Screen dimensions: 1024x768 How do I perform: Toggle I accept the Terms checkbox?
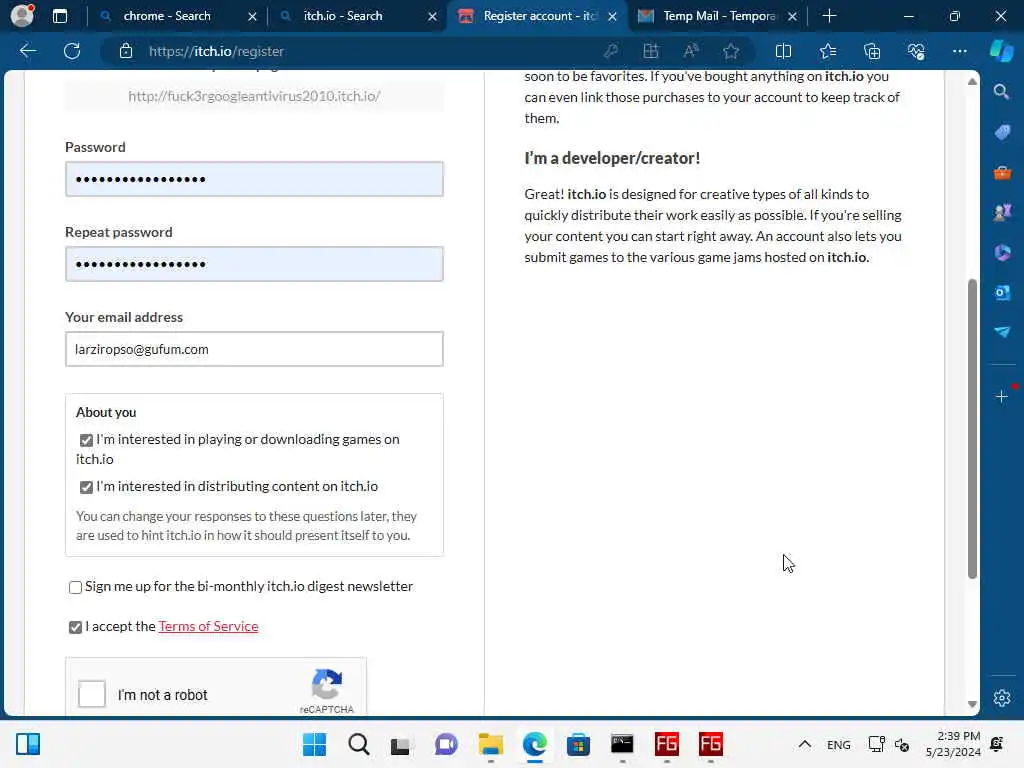coord(75,627)
